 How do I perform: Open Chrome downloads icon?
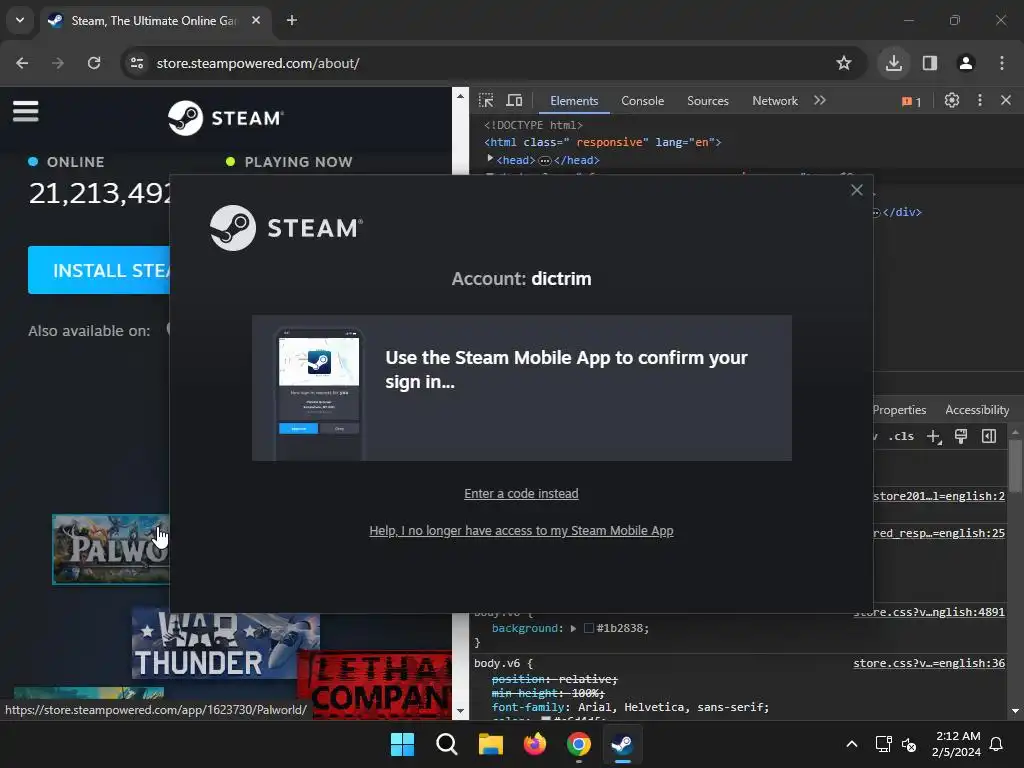893,63
